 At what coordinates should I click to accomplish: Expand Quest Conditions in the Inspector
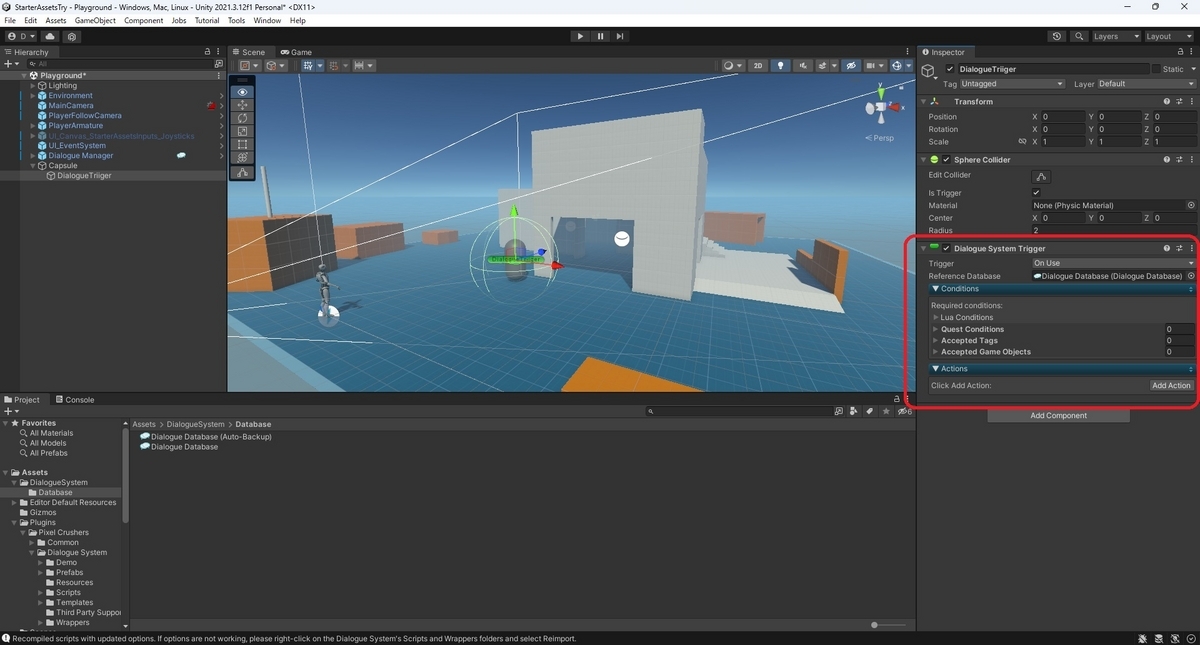click(x=935, y=328)
